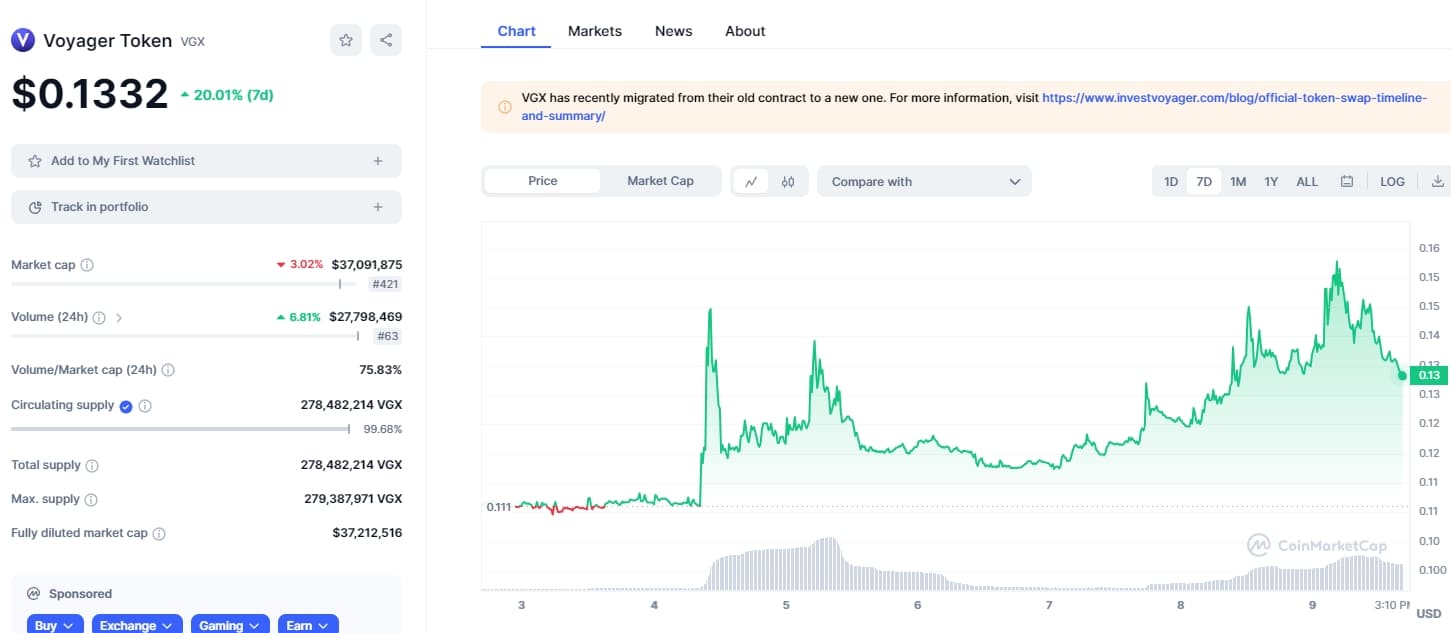Click the 75.83% volume ratio value
Viewport: 1451px width, 633px height.
tap(381, 370)
